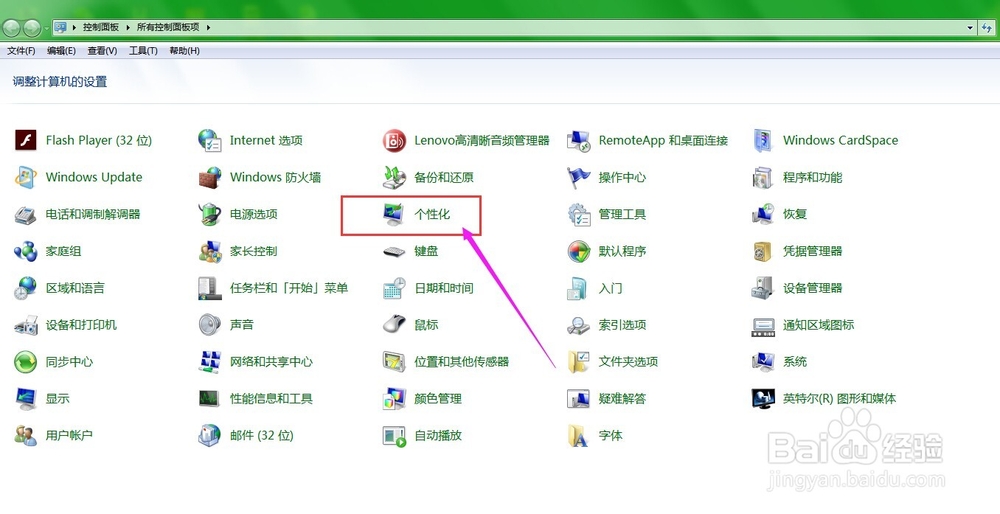This screenshot has width=1000, height=514.
Task: Open the 系统 link
Action: coord(795,362)
